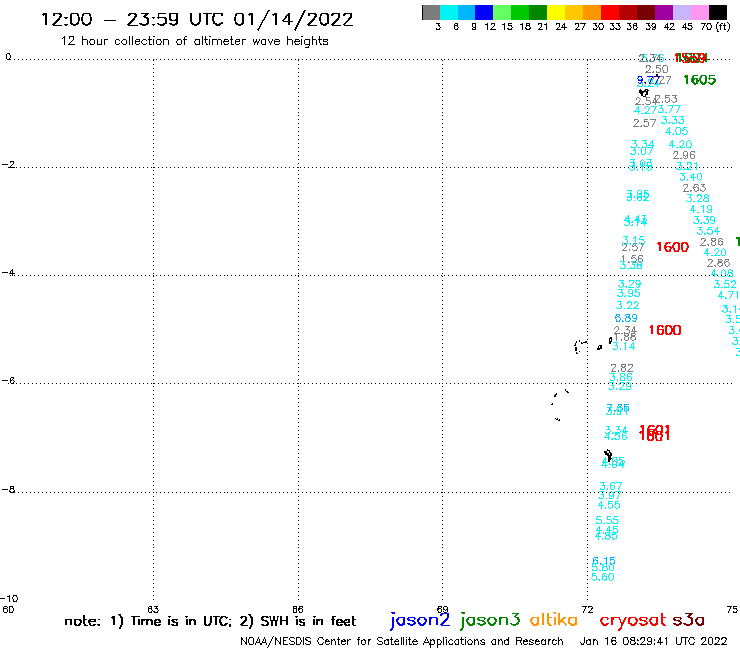Click the "-10" latitude axis label
The image size is (740, 650).
[x=9, y=599]
